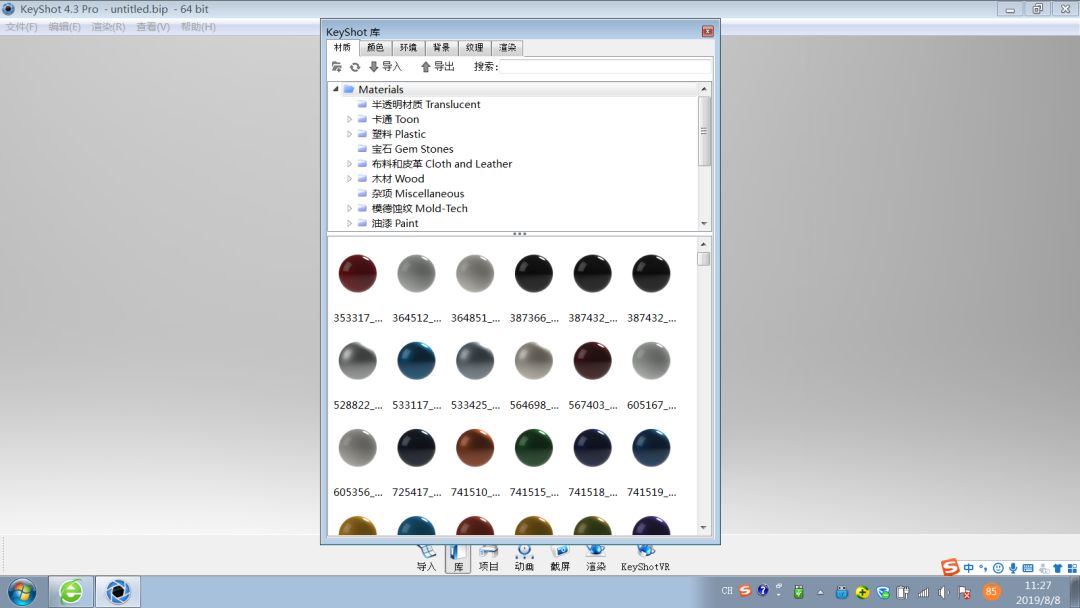Select the dark red 353317 material
The height and width of the screenshot is (608, 1080).
click(x=357, y=274)
